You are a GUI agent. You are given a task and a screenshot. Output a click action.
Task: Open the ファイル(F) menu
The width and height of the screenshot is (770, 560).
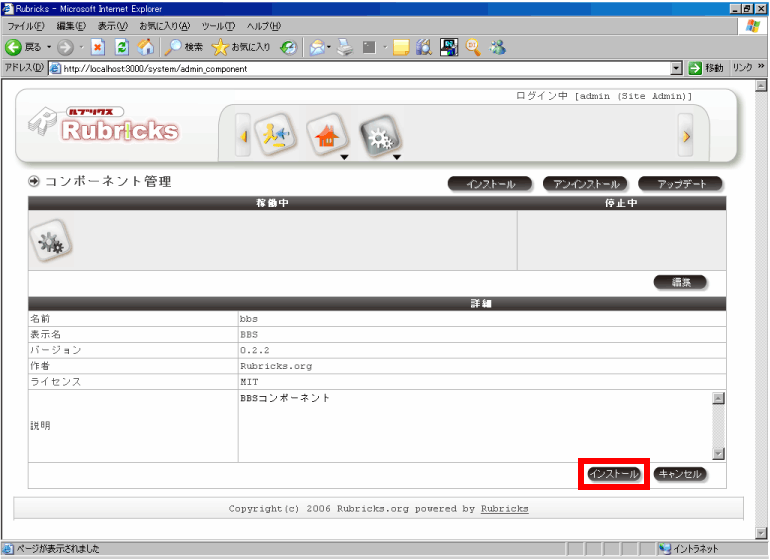point(26,26)
